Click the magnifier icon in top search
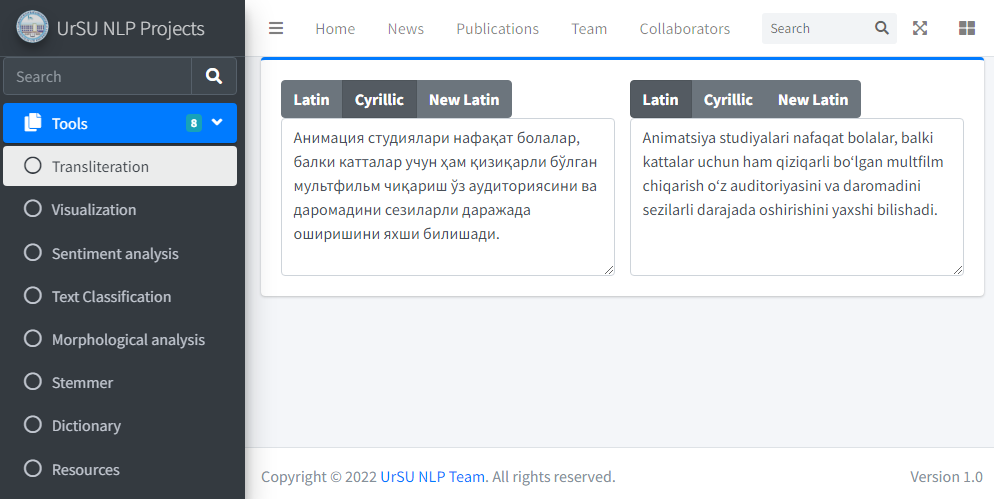This screenshot has height=499, width=994. (881, 28)
